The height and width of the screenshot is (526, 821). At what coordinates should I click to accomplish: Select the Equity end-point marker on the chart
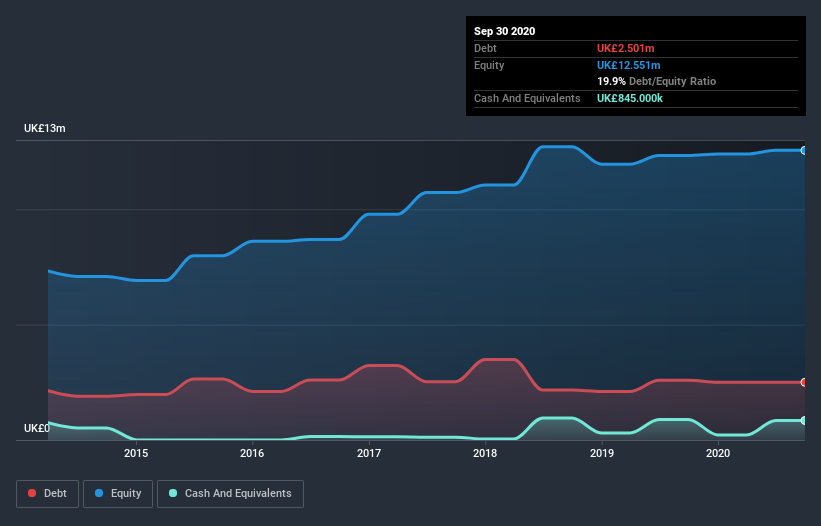[804, 151]
